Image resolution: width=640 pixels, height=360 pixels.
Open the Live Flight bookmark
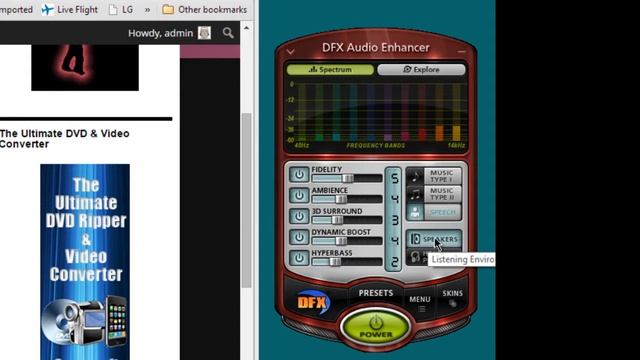pyautogui.click(x=70, y=9)
